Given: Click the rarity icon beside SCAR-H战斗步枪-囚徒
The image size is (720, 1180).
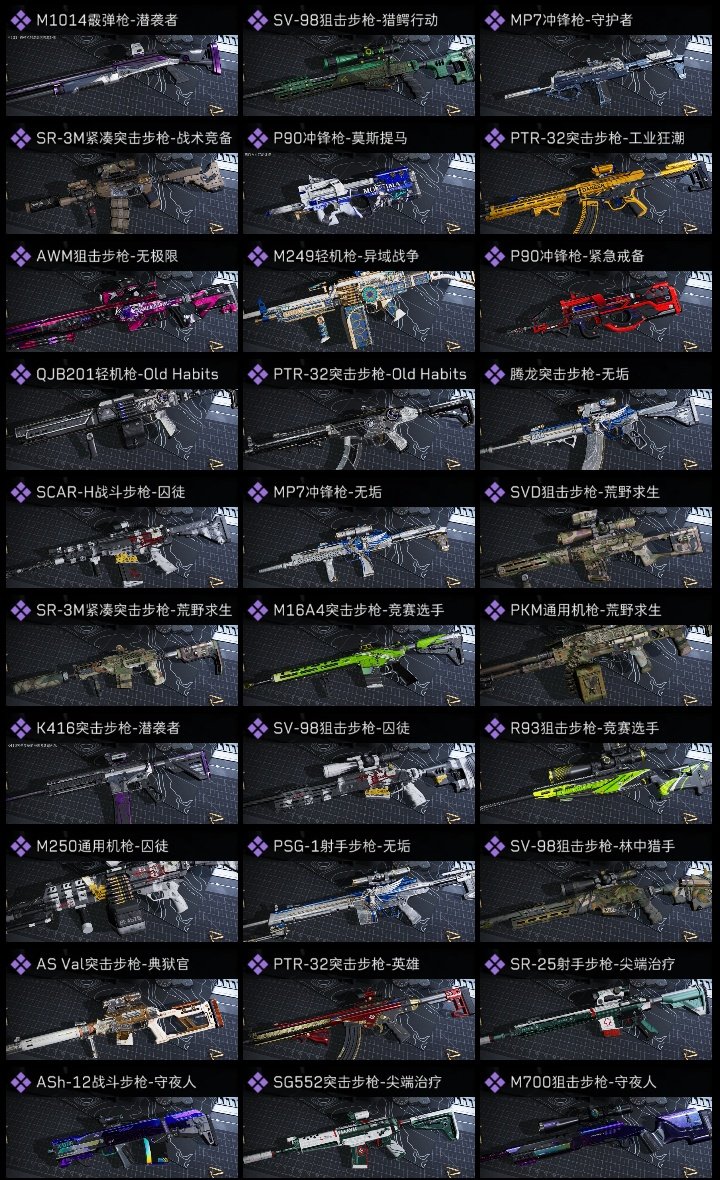Looking at the screenshot, I should point(20,492).
